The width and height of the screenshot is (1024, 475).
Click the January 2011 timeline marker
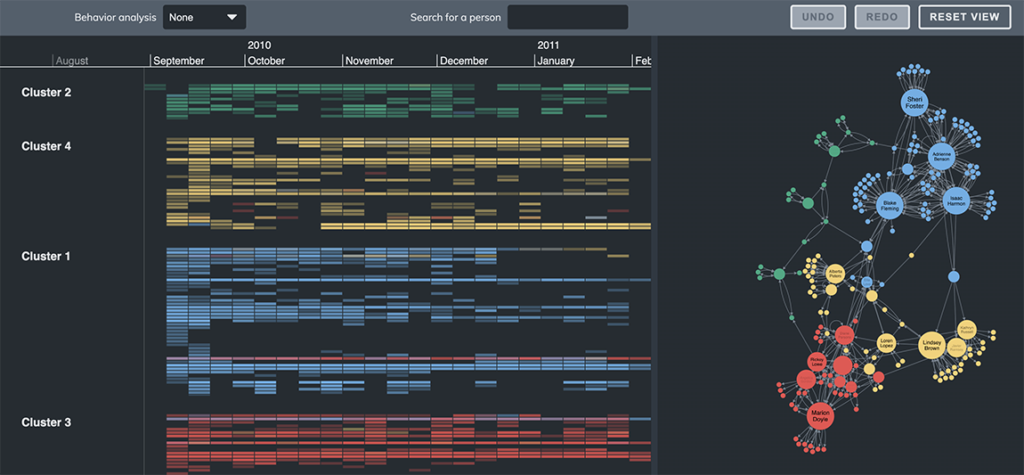click(x=556, y=61)
